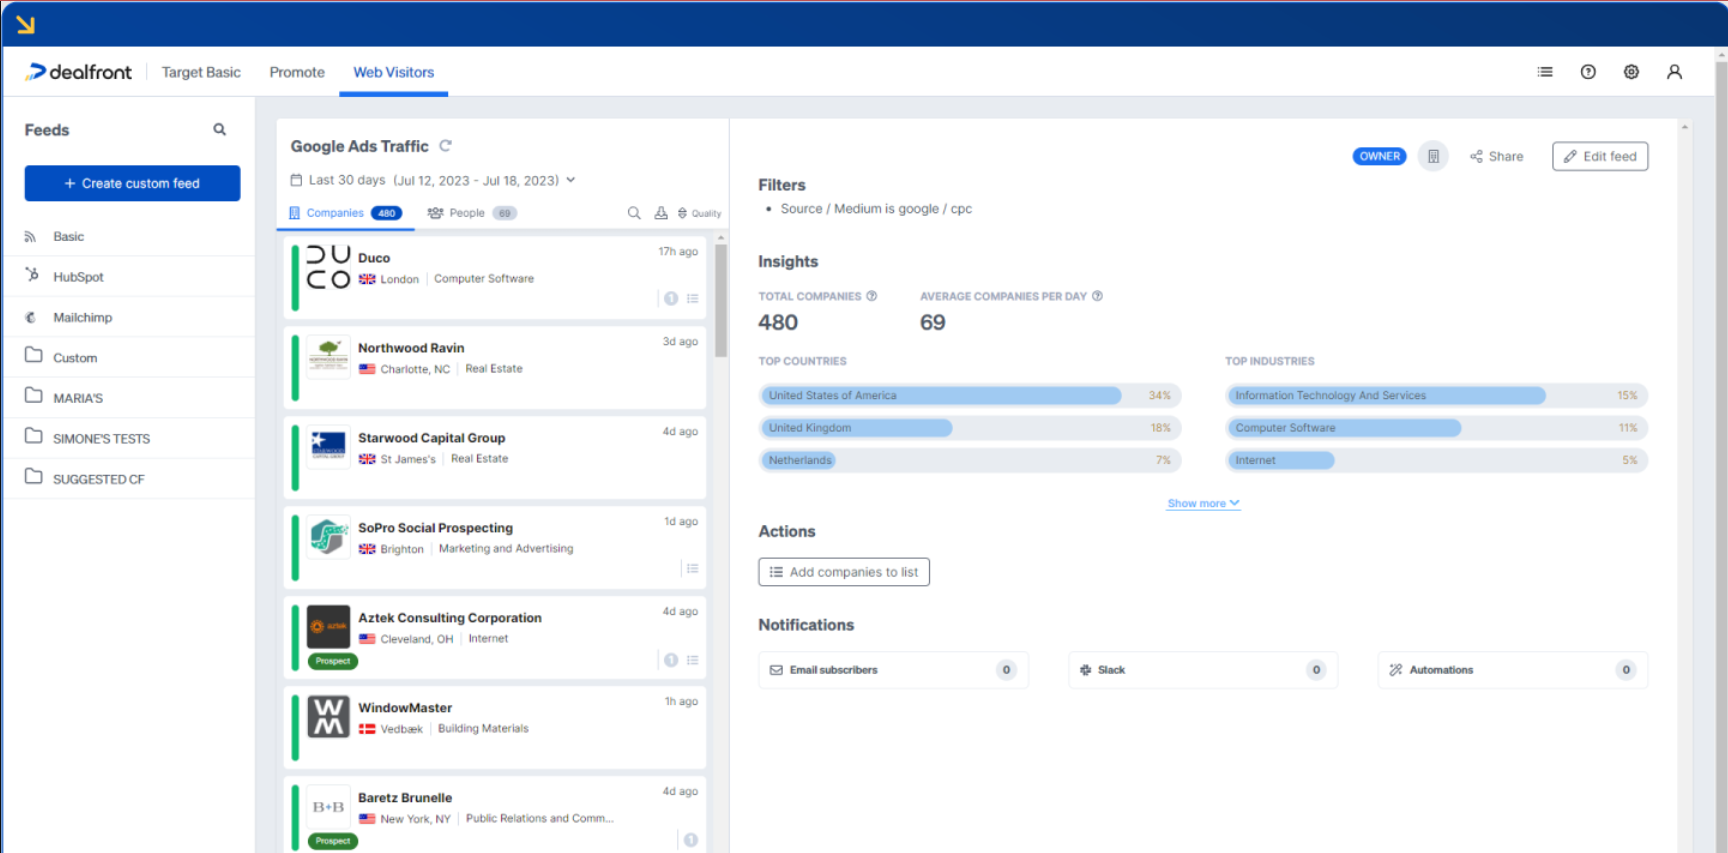The image size is (1728, 853).
Task: Open the Target Basic tab
Action: point(201,72)
